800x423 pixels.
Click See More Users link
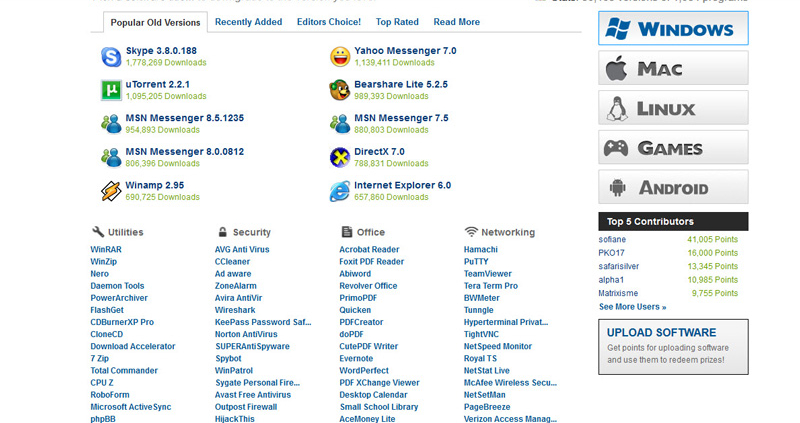click(x=633, y=307)
